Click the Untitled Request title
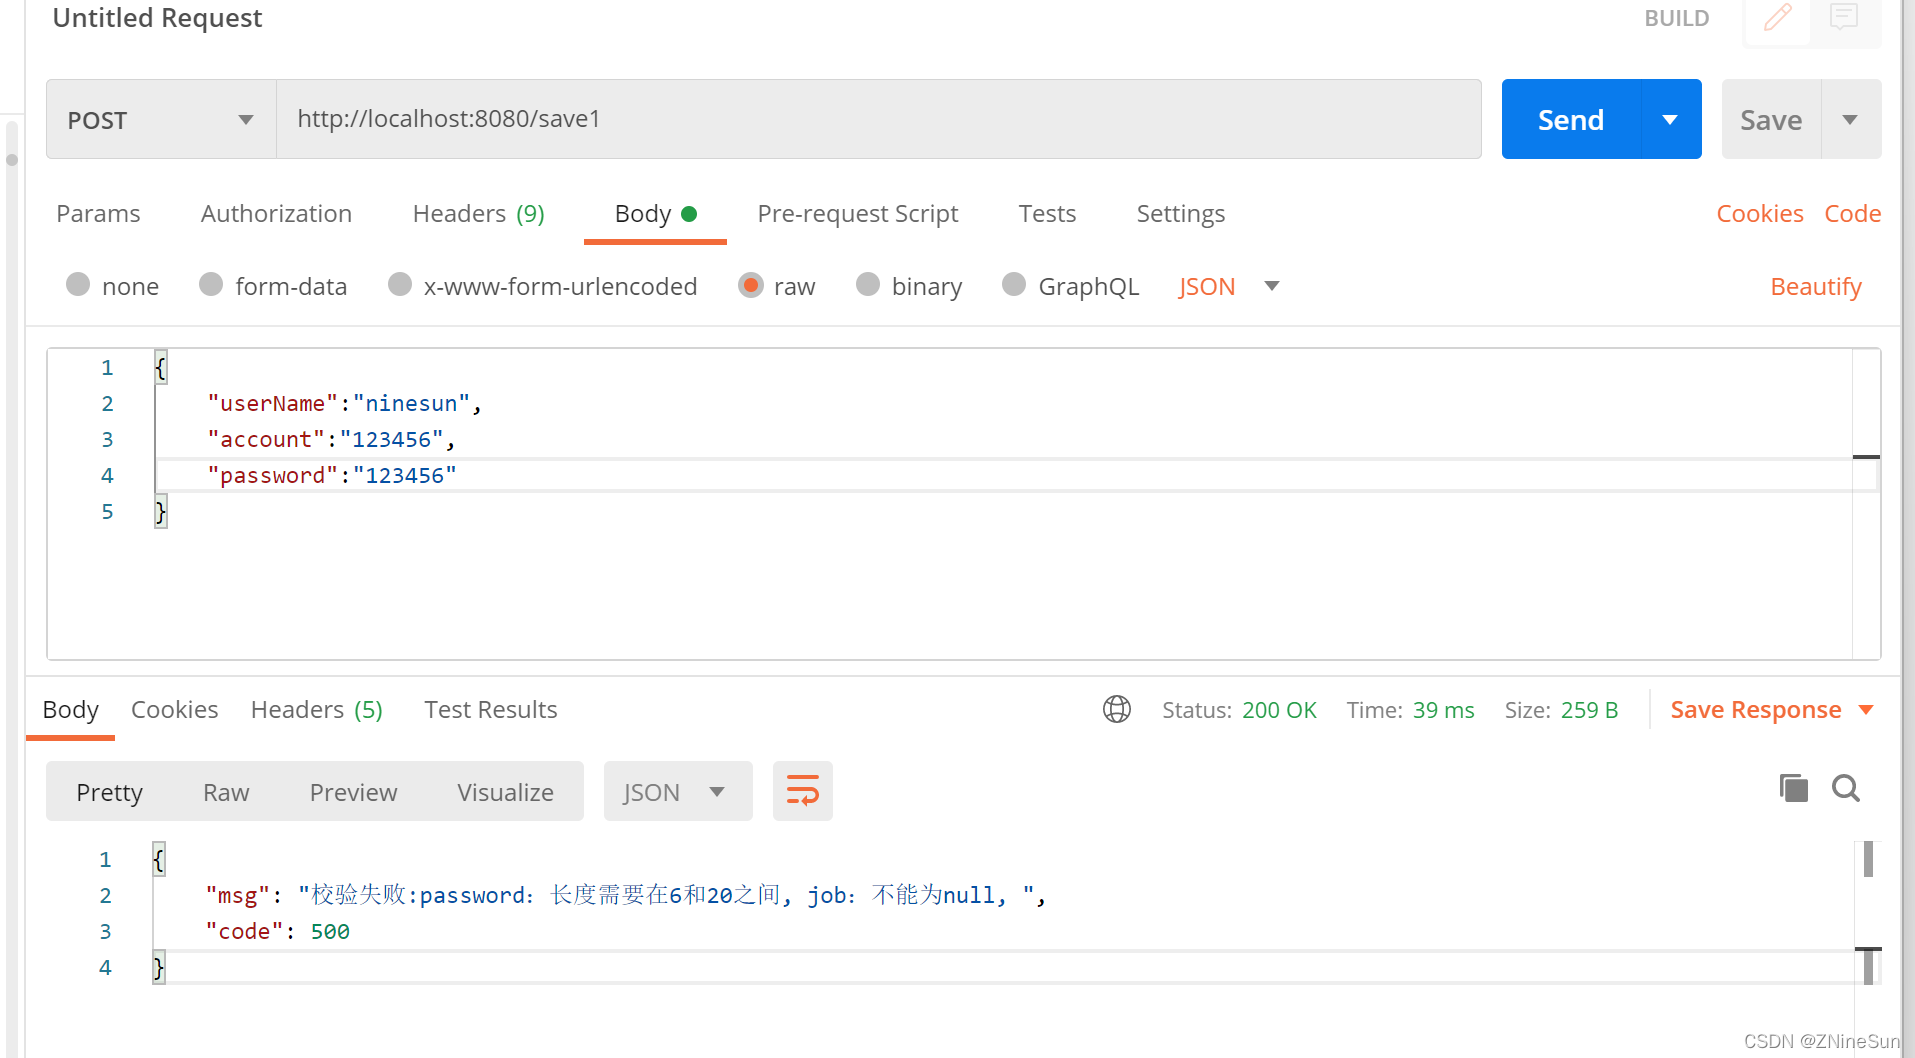 pos(157,18)
